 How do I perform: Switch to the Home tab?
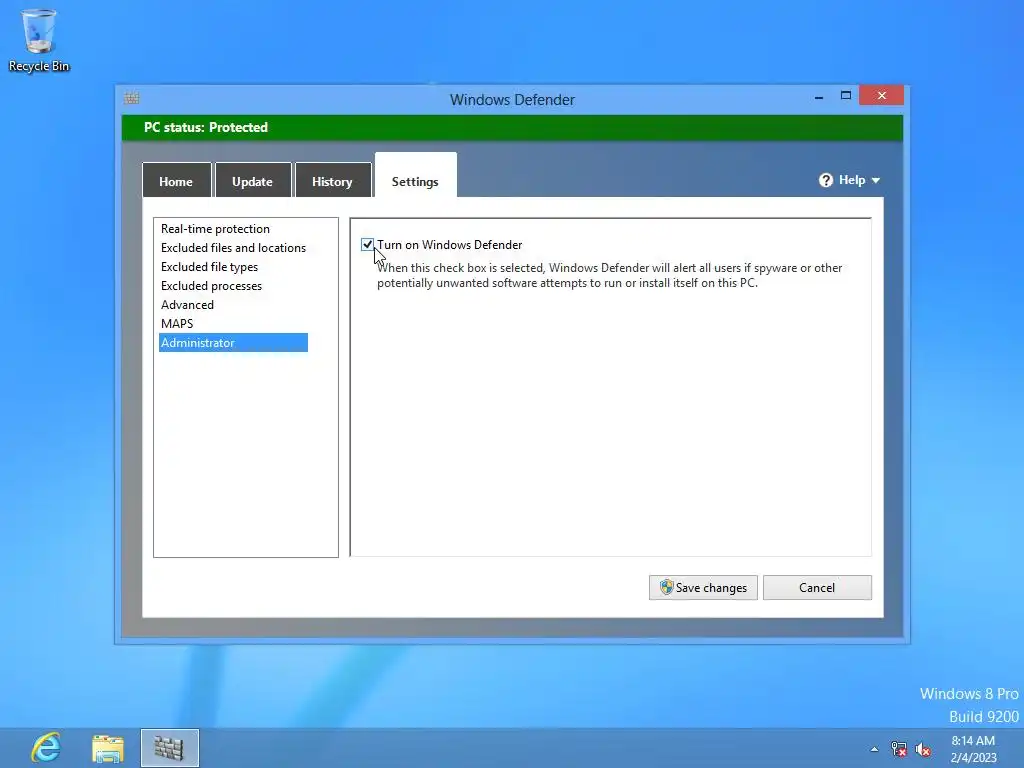coord(176,181)
